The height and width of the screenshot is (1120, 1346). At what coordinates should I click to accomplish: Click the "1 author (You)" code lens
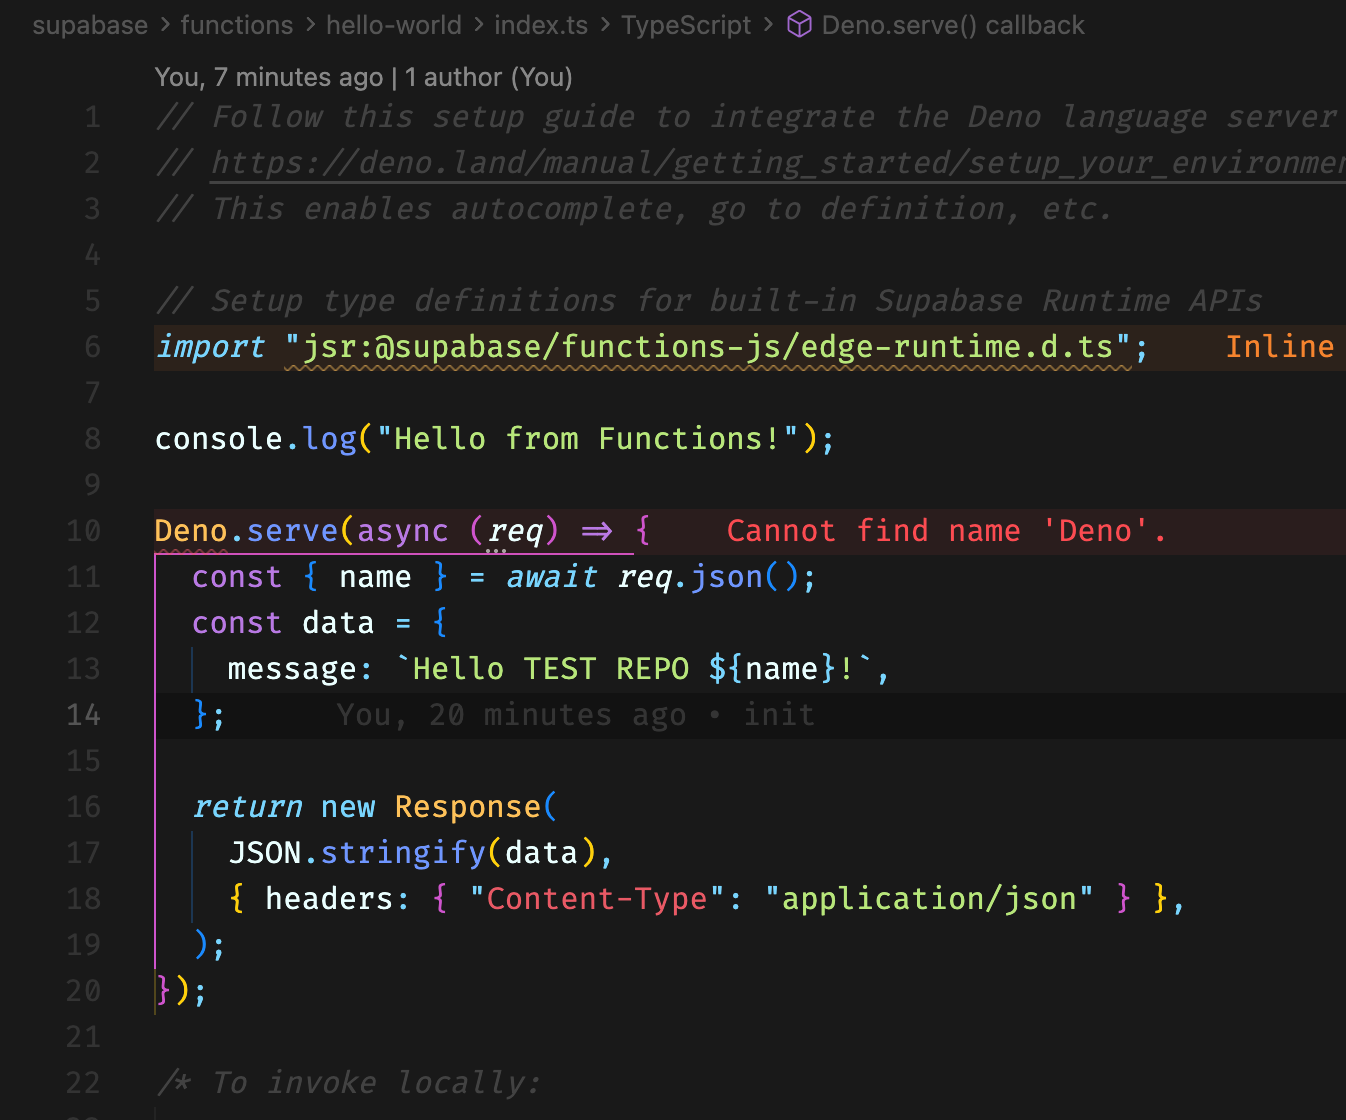[x=489, y=77]
